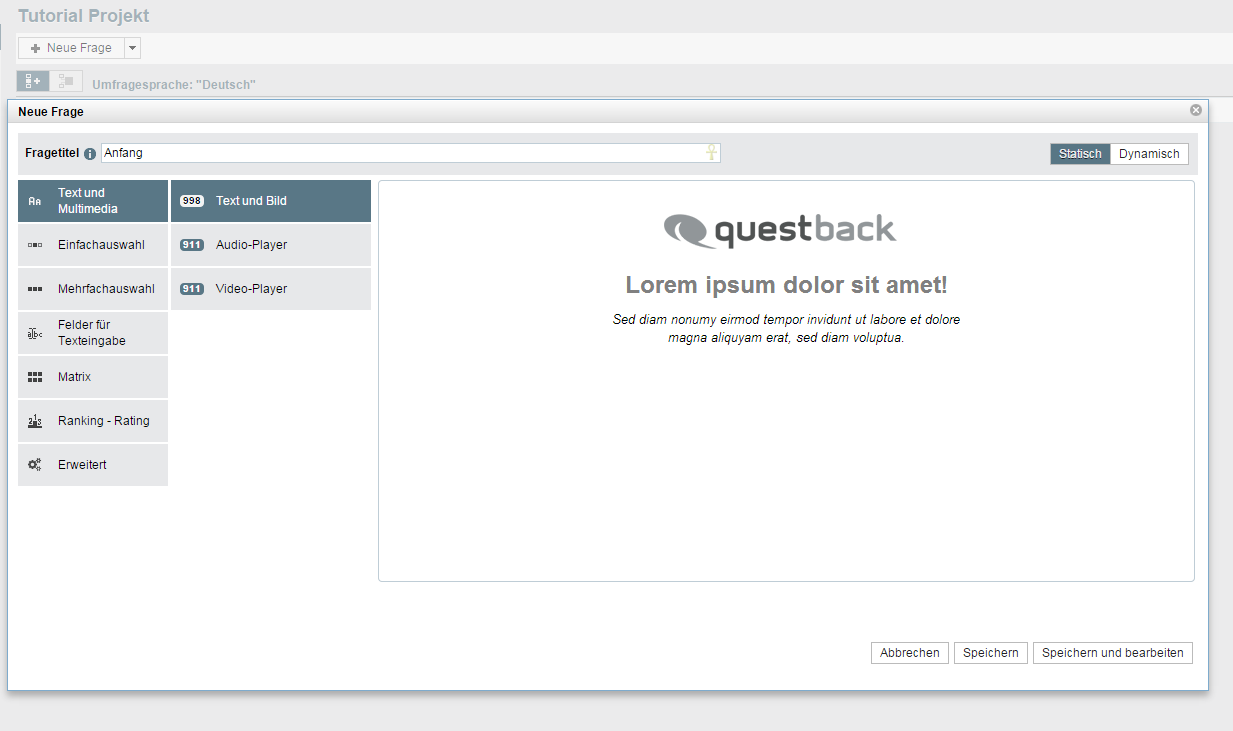This screenshot has width=1233, height=731.
Task: Select the Ranking - Rating category
Action: [x=93, y=421]
